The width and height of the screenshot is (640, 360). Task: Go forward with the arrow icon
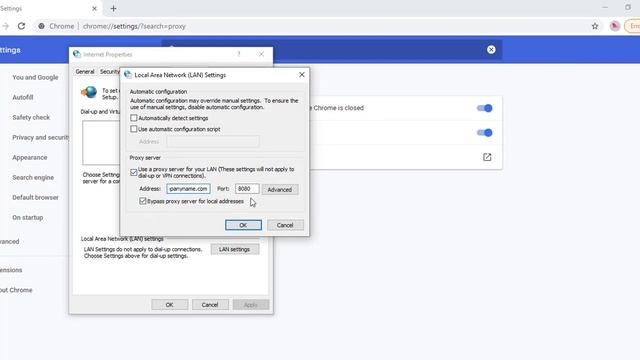coord(5,26)
